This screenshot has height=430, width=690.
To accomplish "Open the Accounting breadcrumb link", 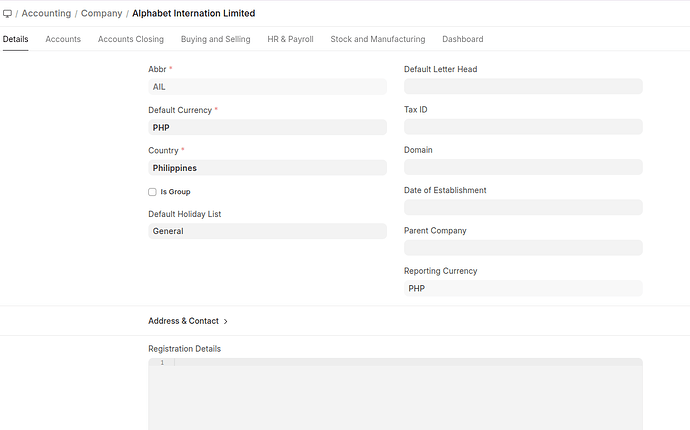I will point(46,14).
